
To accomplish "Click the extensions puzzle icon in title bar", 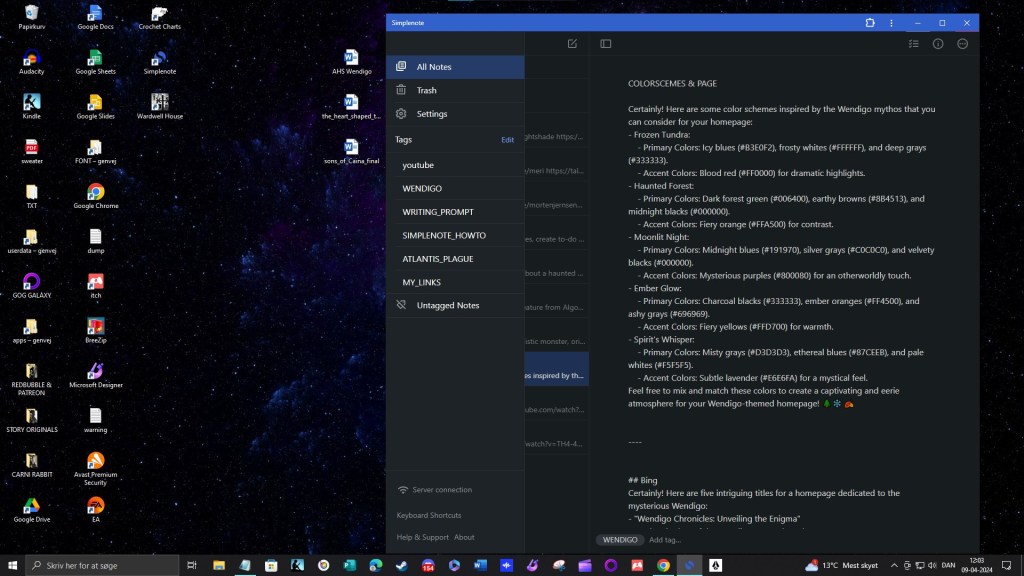I will 870,22.
